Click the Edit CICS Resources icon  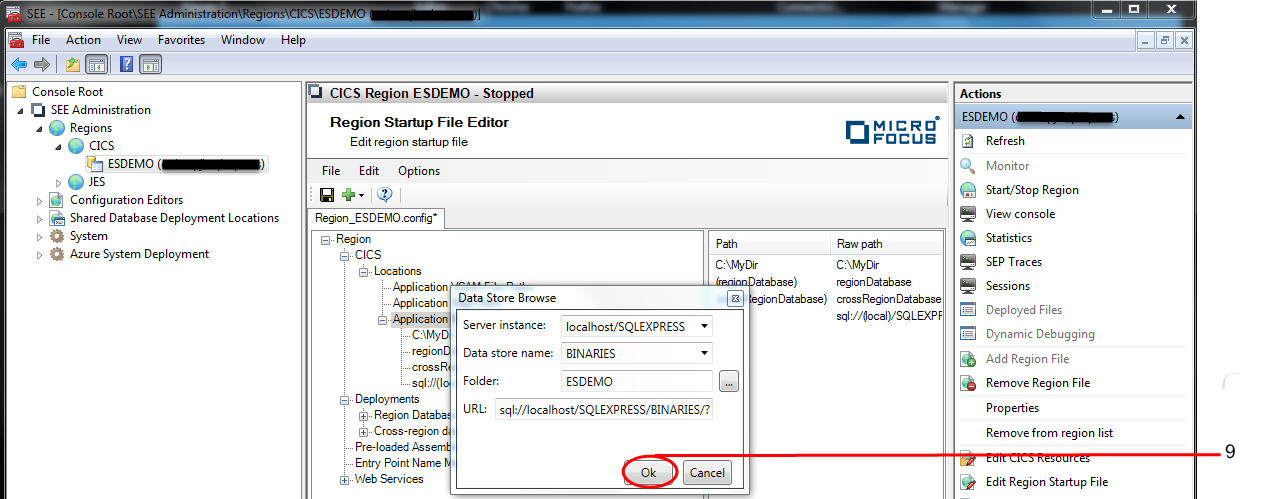(968, 458)
